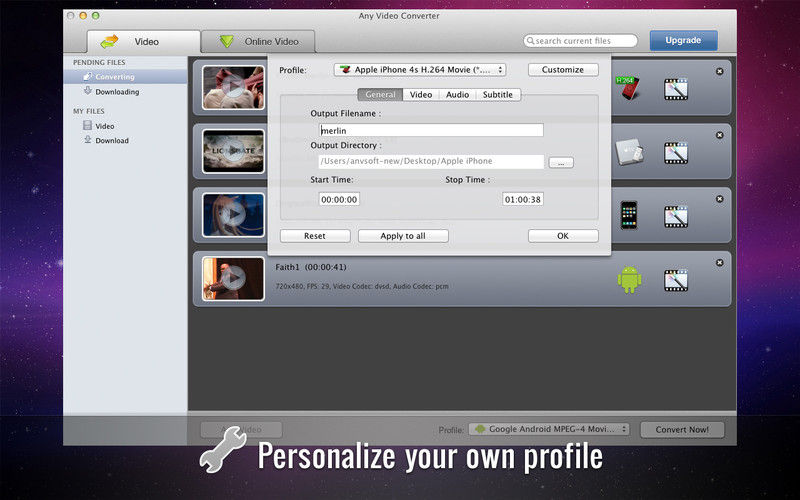Screen dimensions: 800x500
Task: Remove the first video with its X icon
Action: pyautogui.click(x=719, y=71)
